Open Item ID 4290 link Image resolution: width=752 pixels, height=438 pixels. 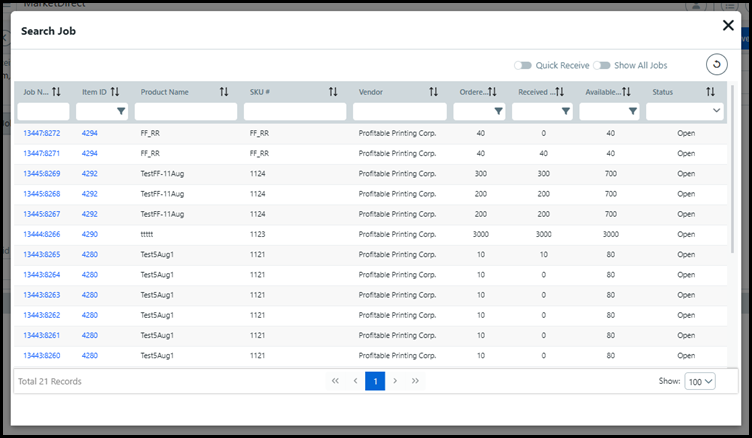click(90, 234)
